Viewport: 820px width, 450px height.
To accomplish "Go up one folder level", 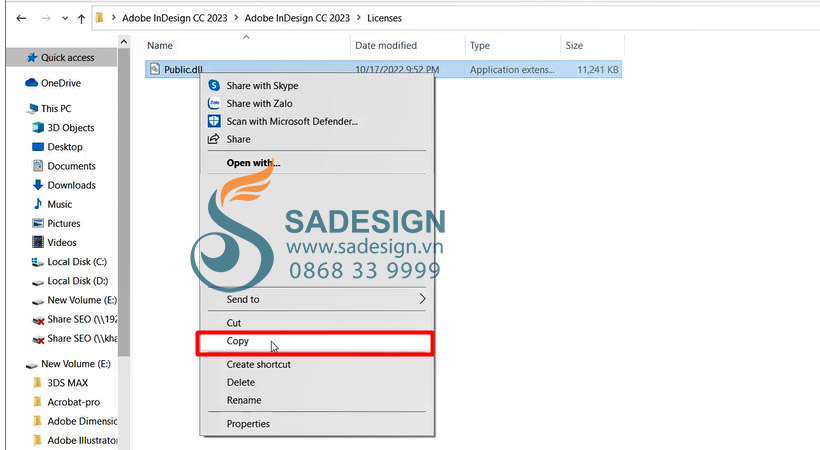I will (x=81, y=18).
